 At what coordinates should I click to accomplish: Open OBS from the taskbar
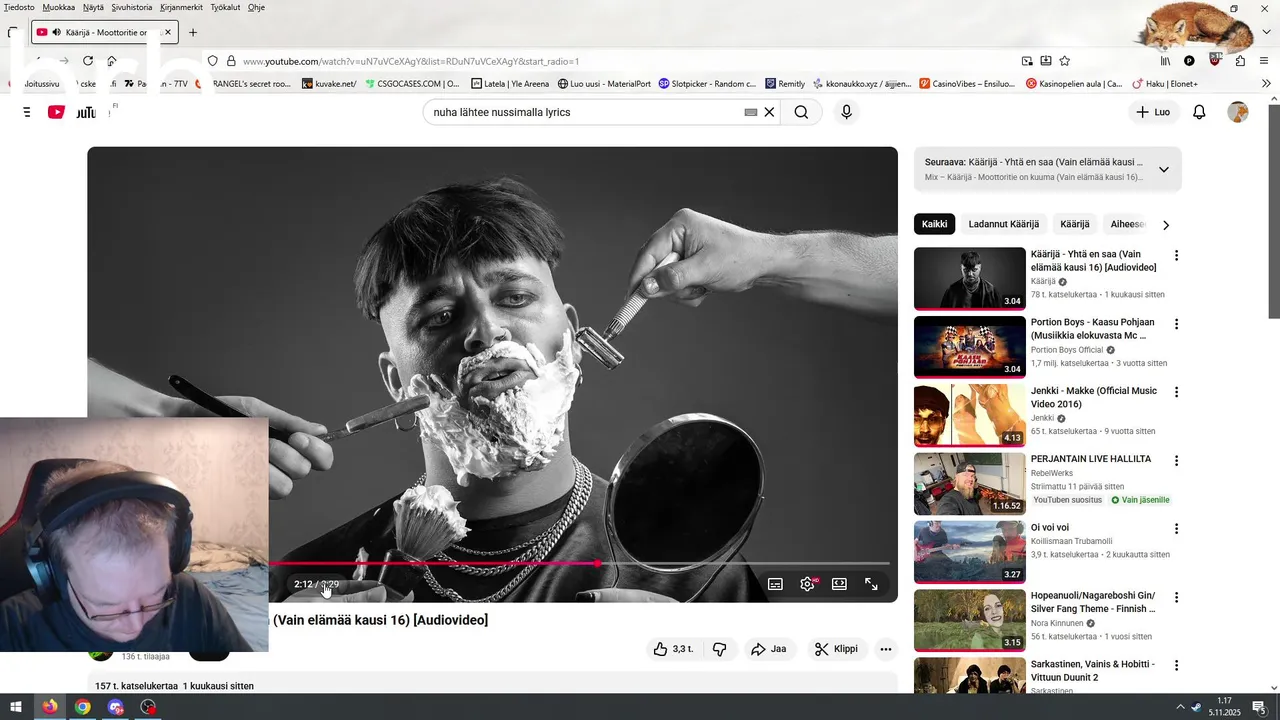149,707
